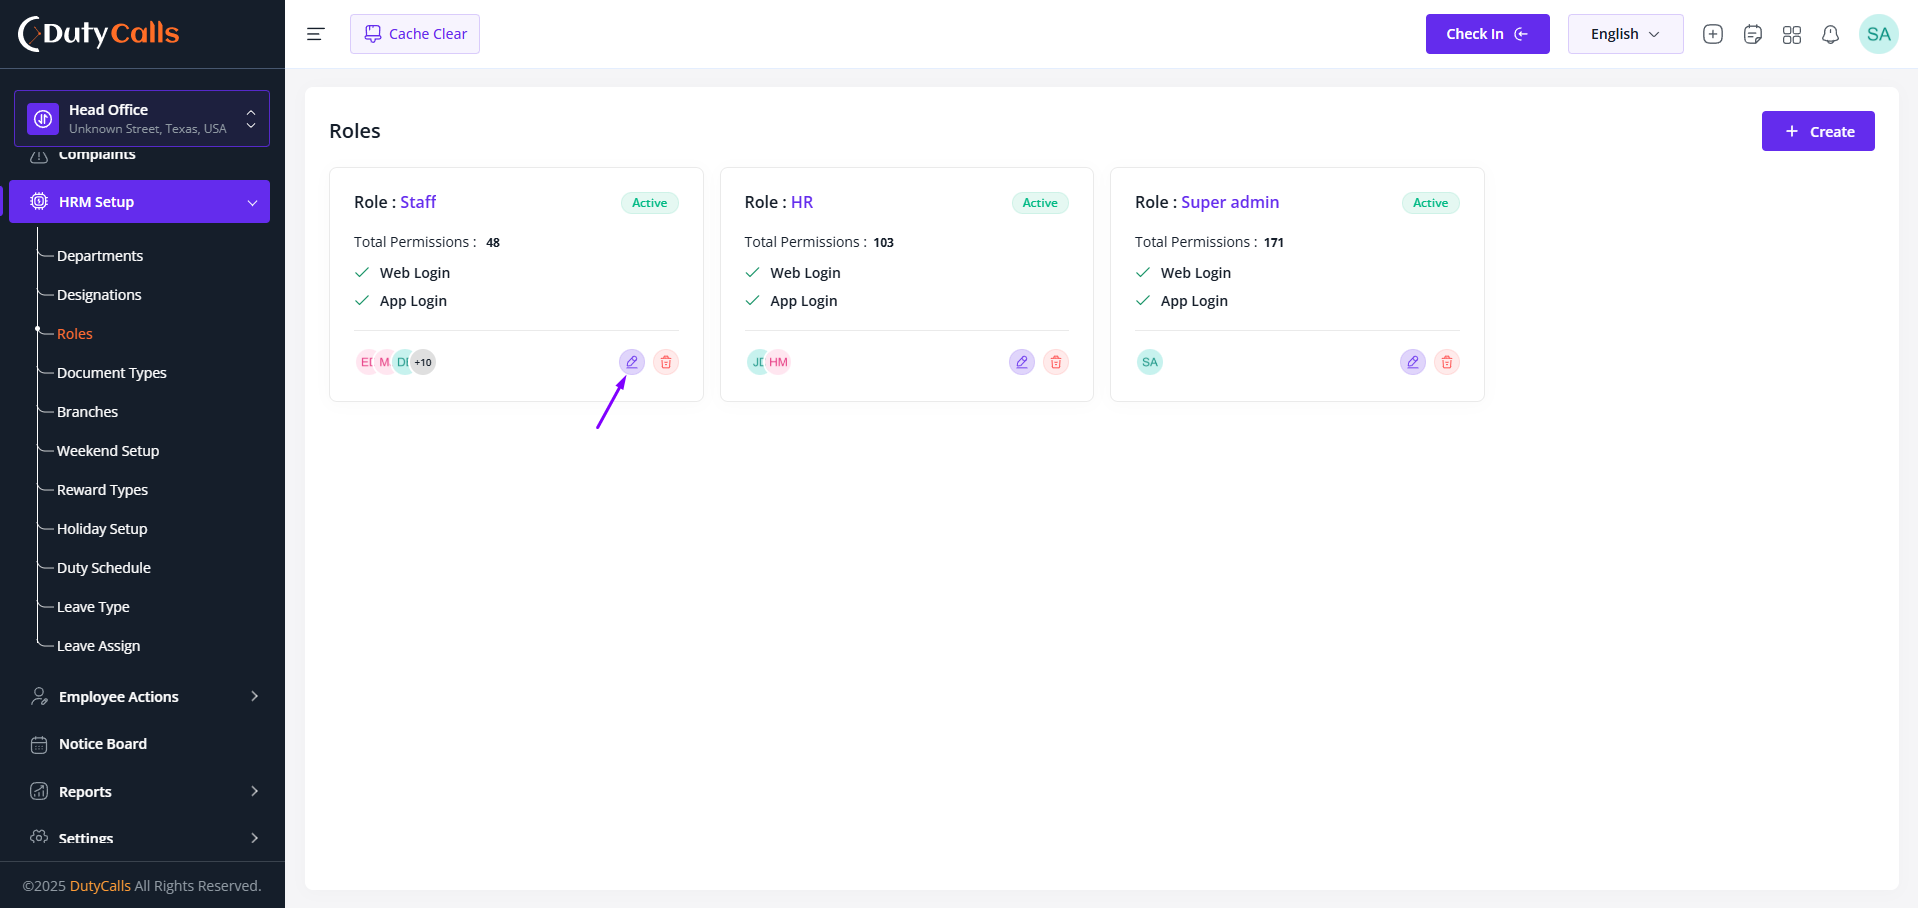Open Branches in the sidebar
The image size is (1918, 908).
click(x=87, y=412)
